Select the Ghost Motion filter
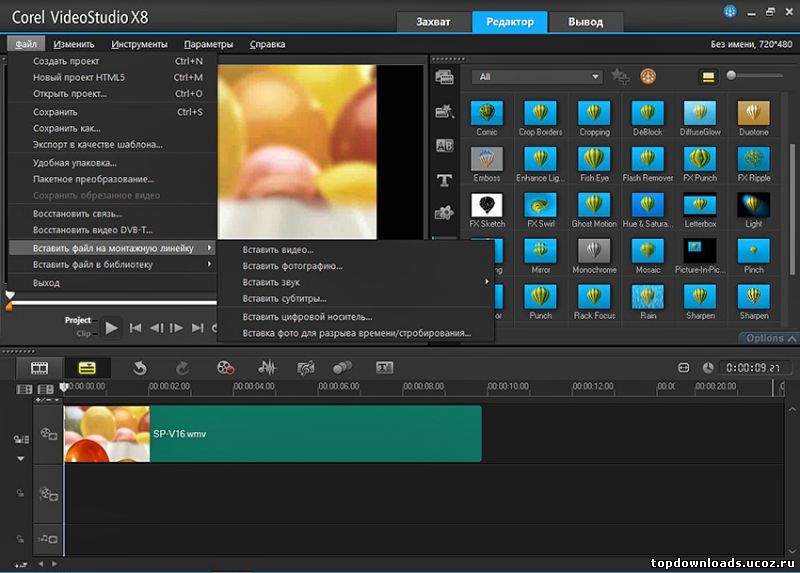Screen dimensions: 800x573 coord(594,204)
